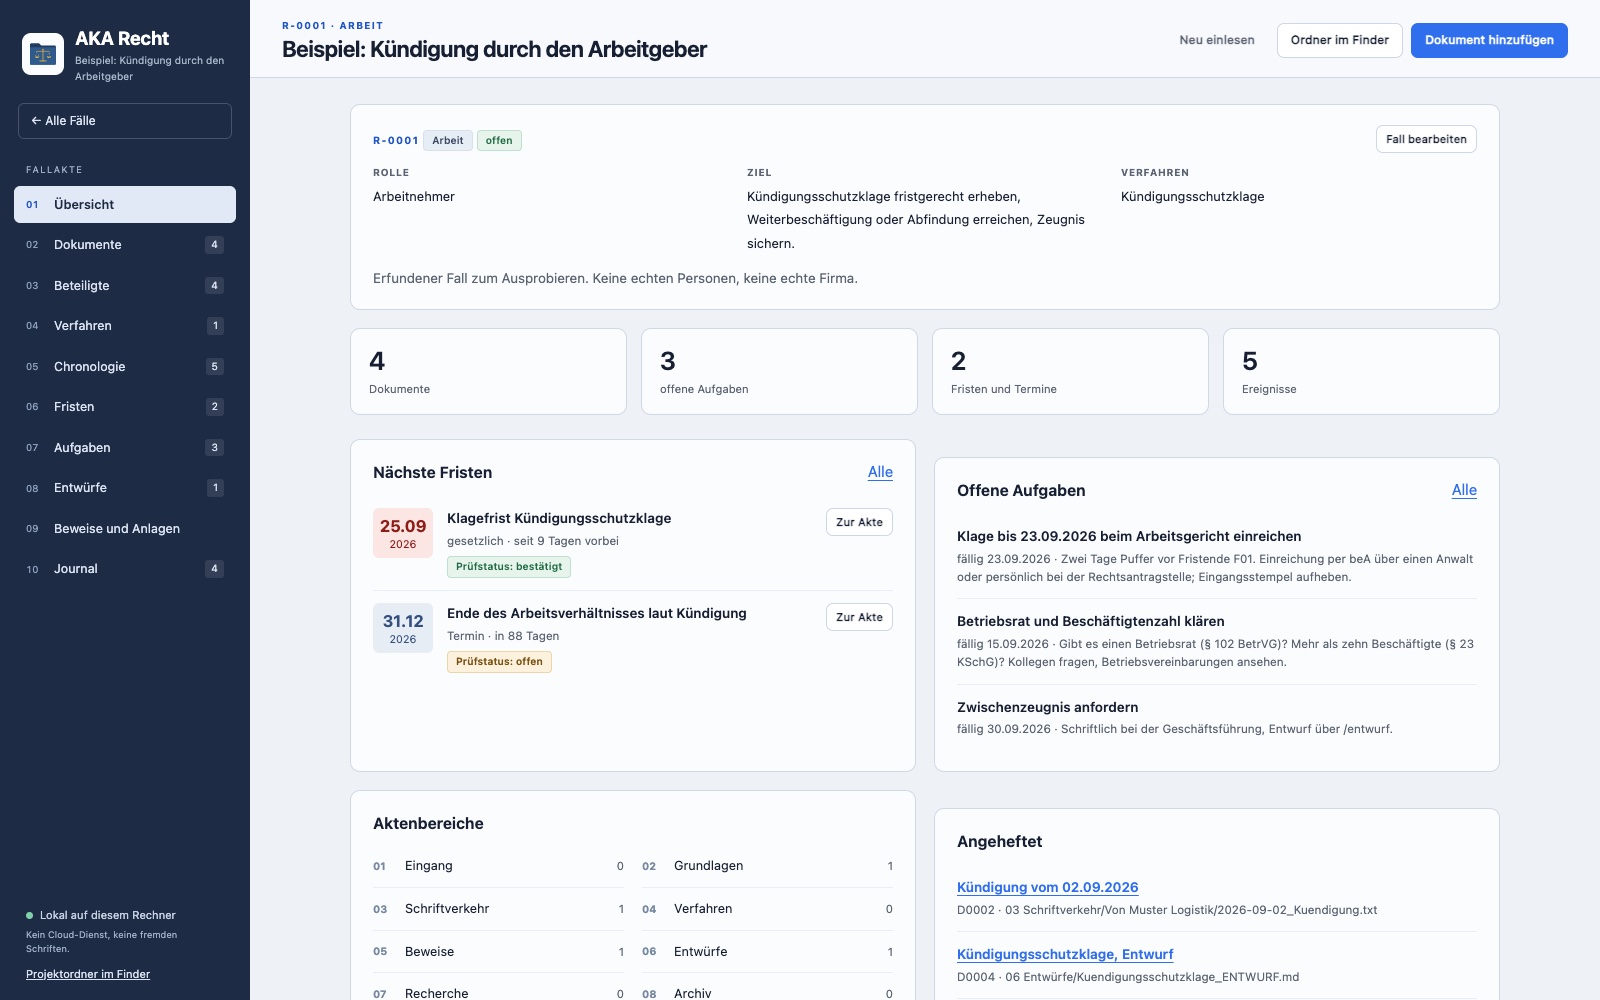Click Zur Akte for Ende des Arbeitsverhältnisses

tap(859, 617)
